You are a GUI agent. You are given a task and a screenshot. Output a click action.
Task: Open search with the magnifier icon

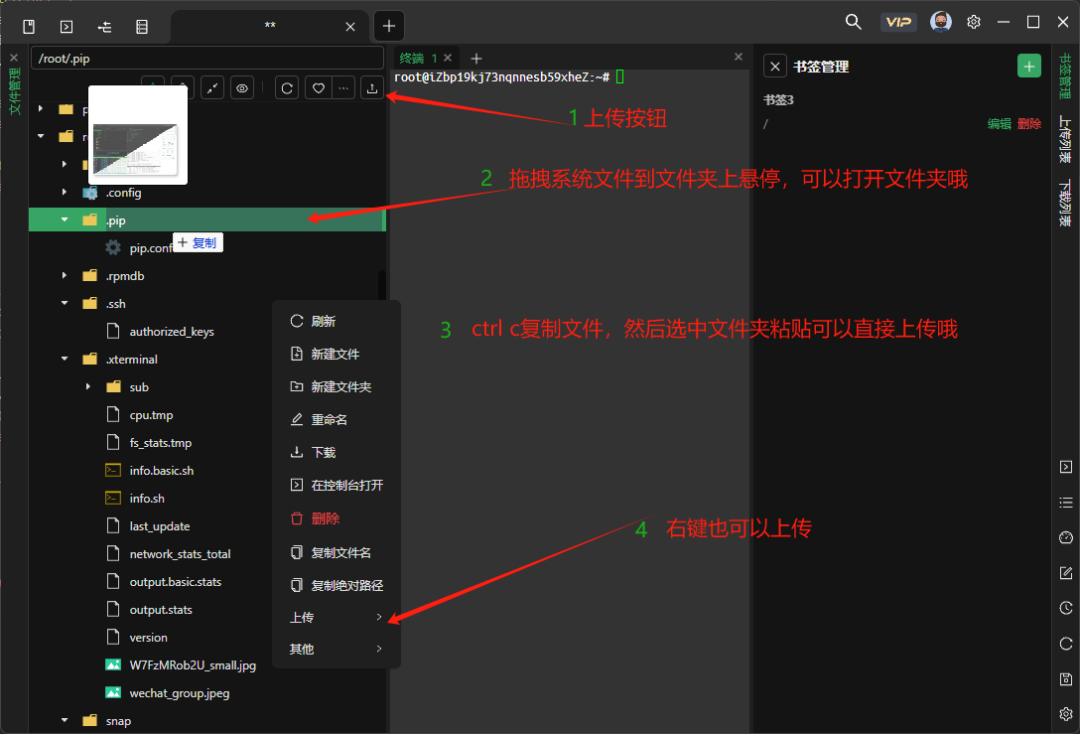point(853,21)
